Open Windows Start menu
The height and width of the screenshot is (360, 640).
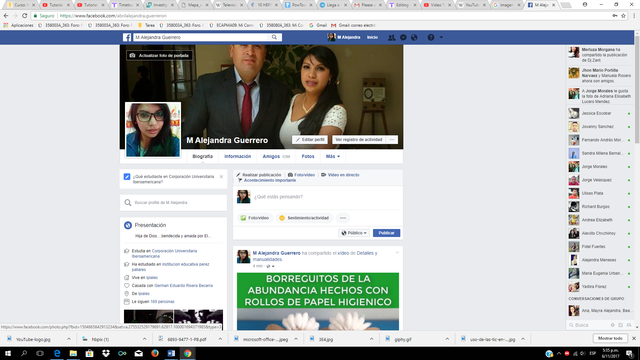tap(8, 353)
